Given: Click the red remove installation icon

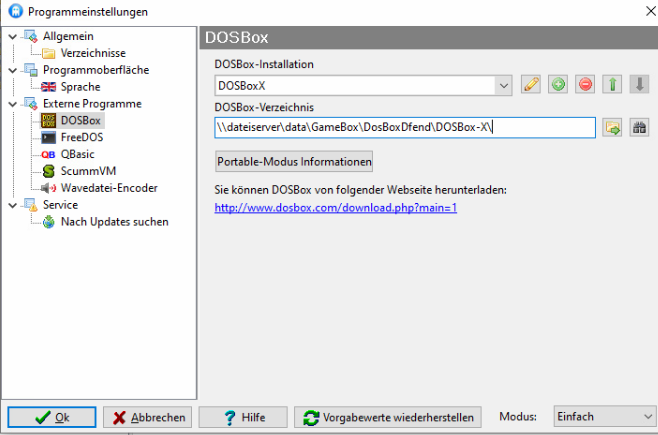Looking at the screenshot, I should pyautogui.click(x=585, y=85).
